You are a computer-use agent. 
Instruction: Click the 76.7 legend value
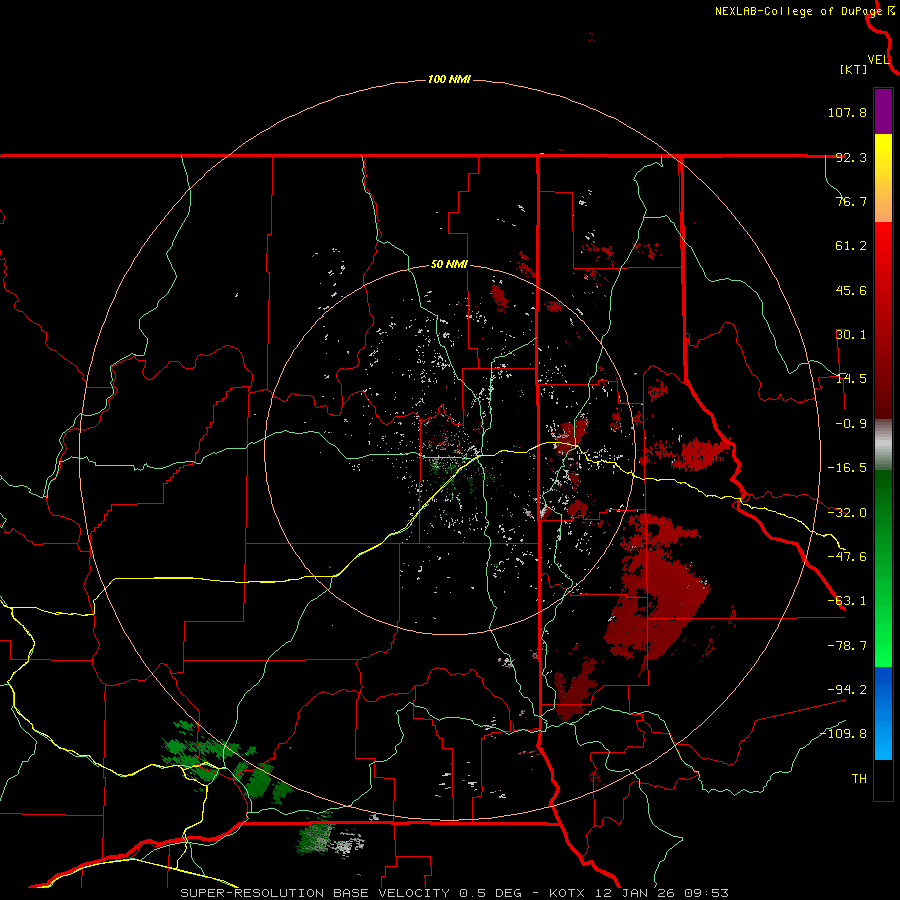coord(851,201)
